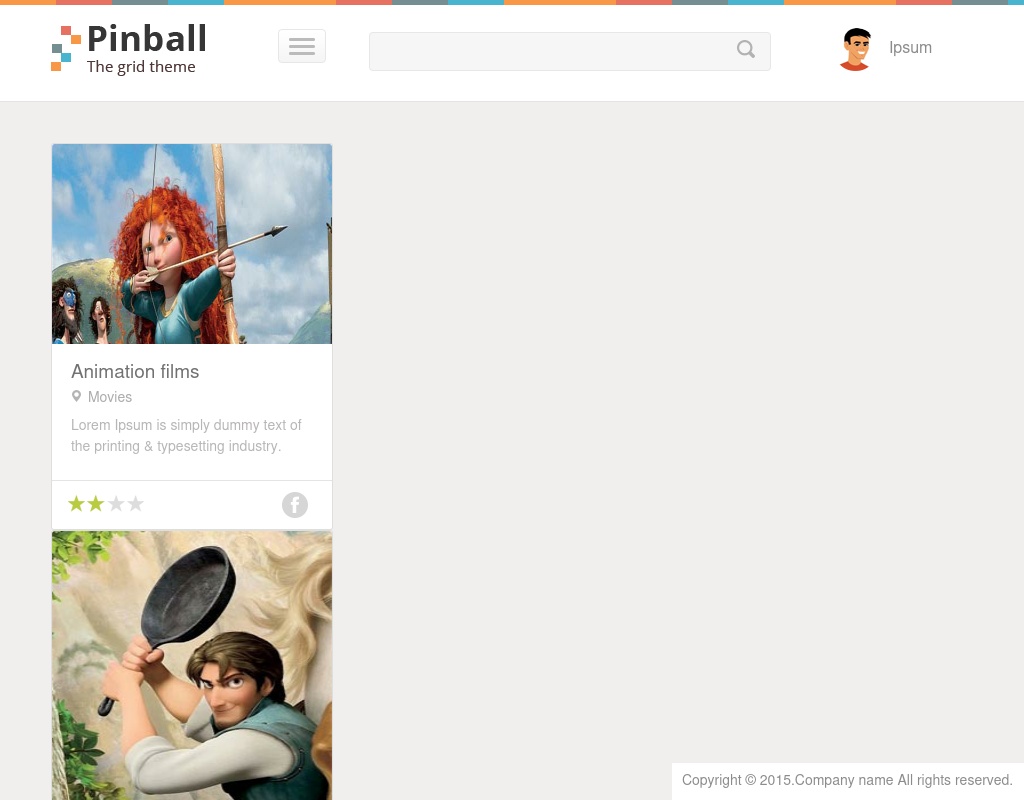Click the location pin icon beside Movies
This screenshot has width=1024, height=800.
point(76,396)
